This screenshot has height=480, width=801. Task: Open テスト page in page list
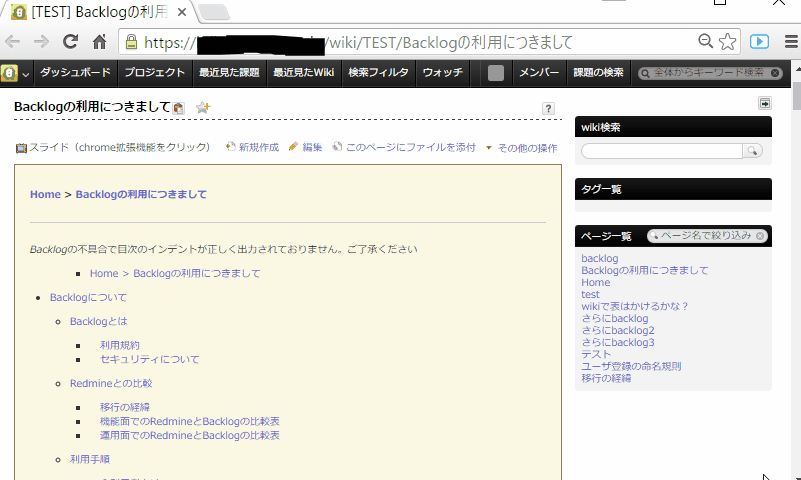coord(596,354)
